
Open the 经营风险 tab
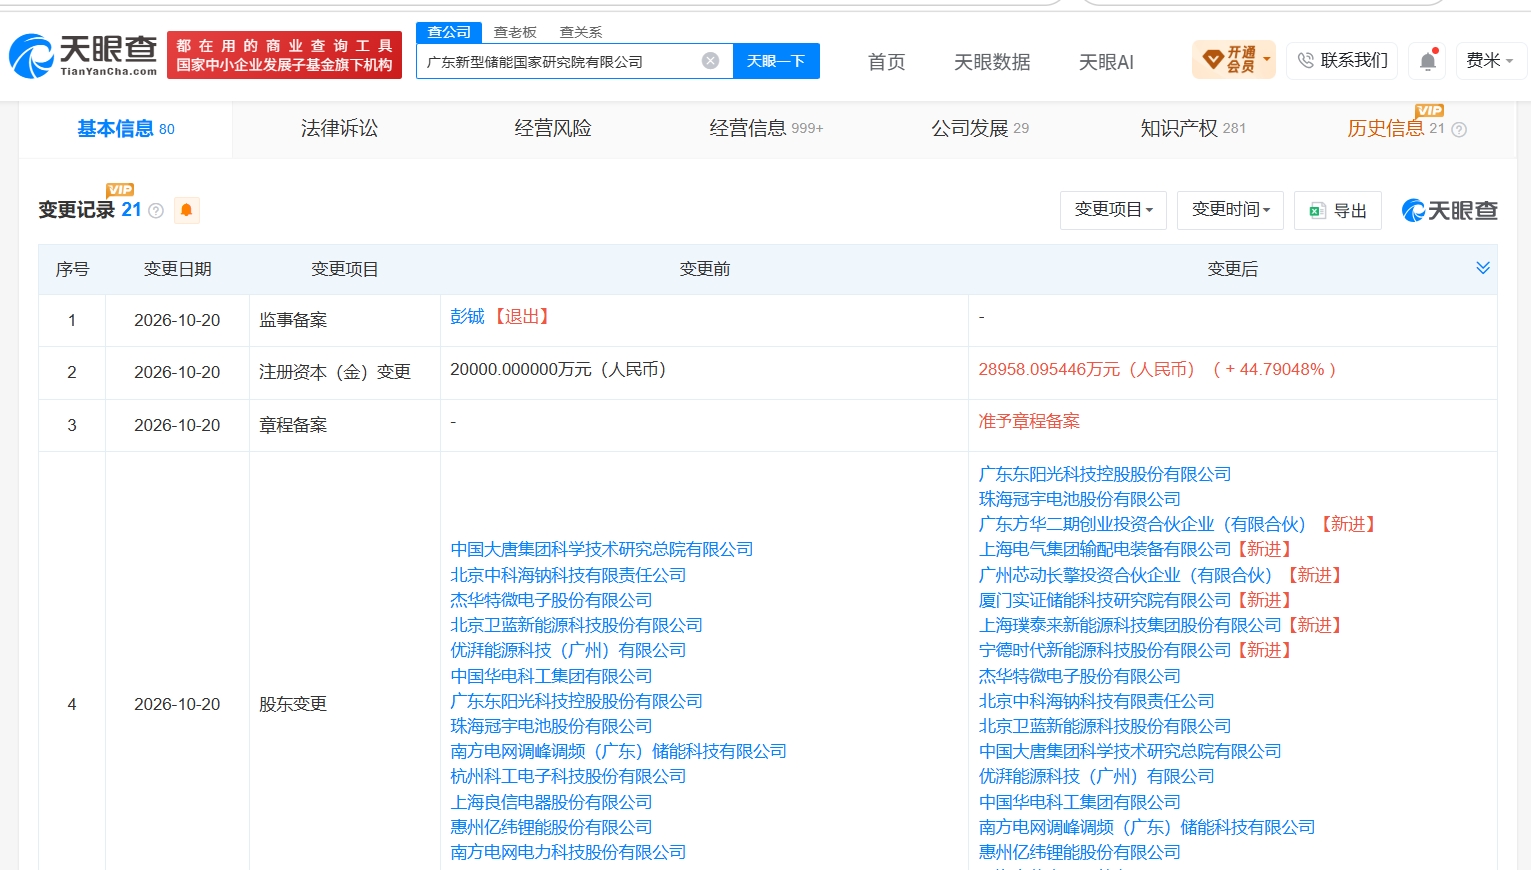coord(553,129)
